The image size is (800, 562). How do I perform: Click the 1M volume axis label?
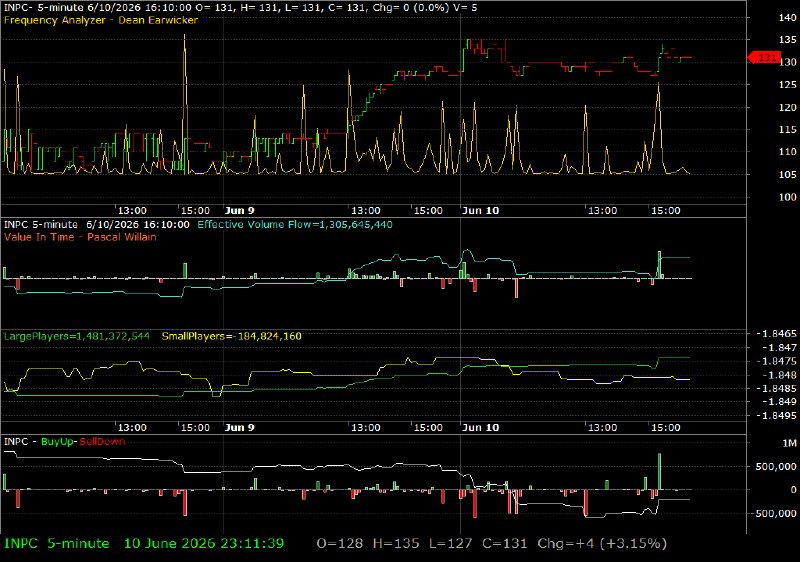click(x=789, y=443)
